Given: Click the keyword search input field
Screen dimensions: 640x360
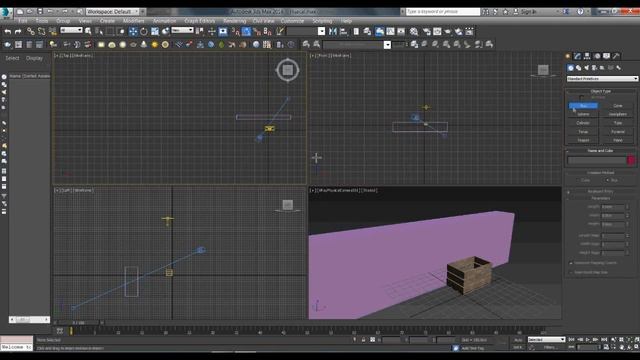Looking at the screenshot, I should (442, 11).
